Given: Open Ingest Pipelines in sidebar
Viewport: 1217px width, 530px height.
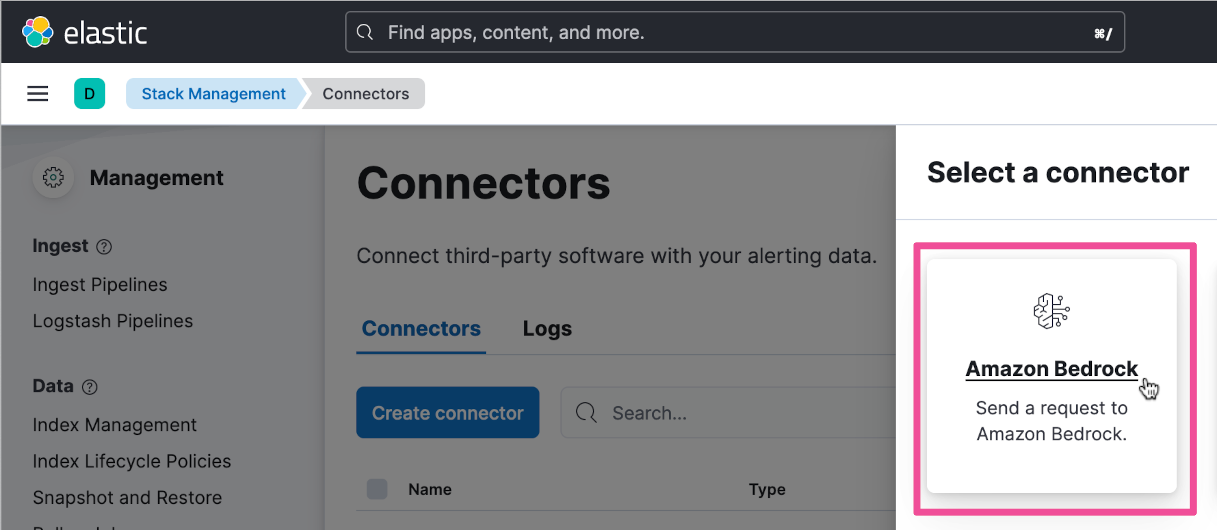Looking at the screenshot, I should pos(100,285).
